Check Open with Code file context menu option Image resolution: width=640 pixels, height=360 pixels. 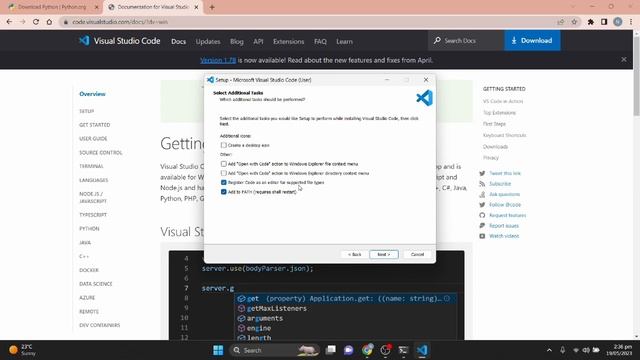(x=224, y=164)
